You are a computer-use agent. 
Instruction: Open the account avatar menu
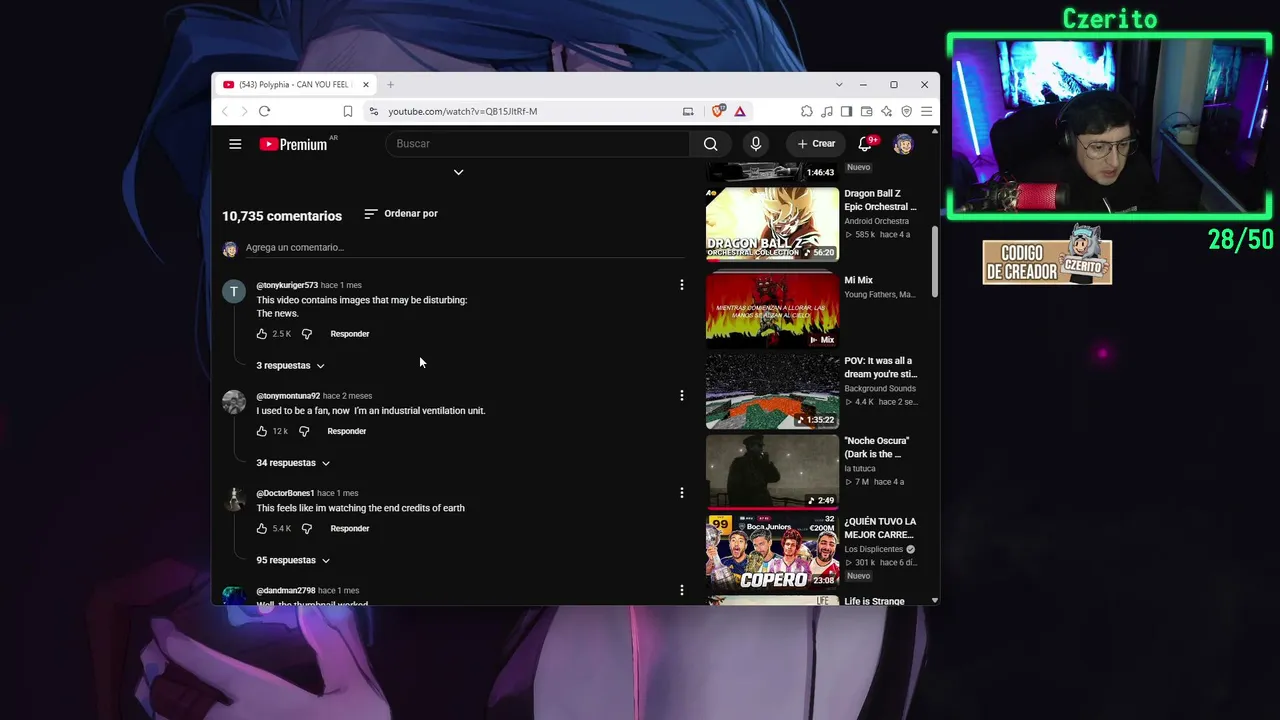point(903,144)
